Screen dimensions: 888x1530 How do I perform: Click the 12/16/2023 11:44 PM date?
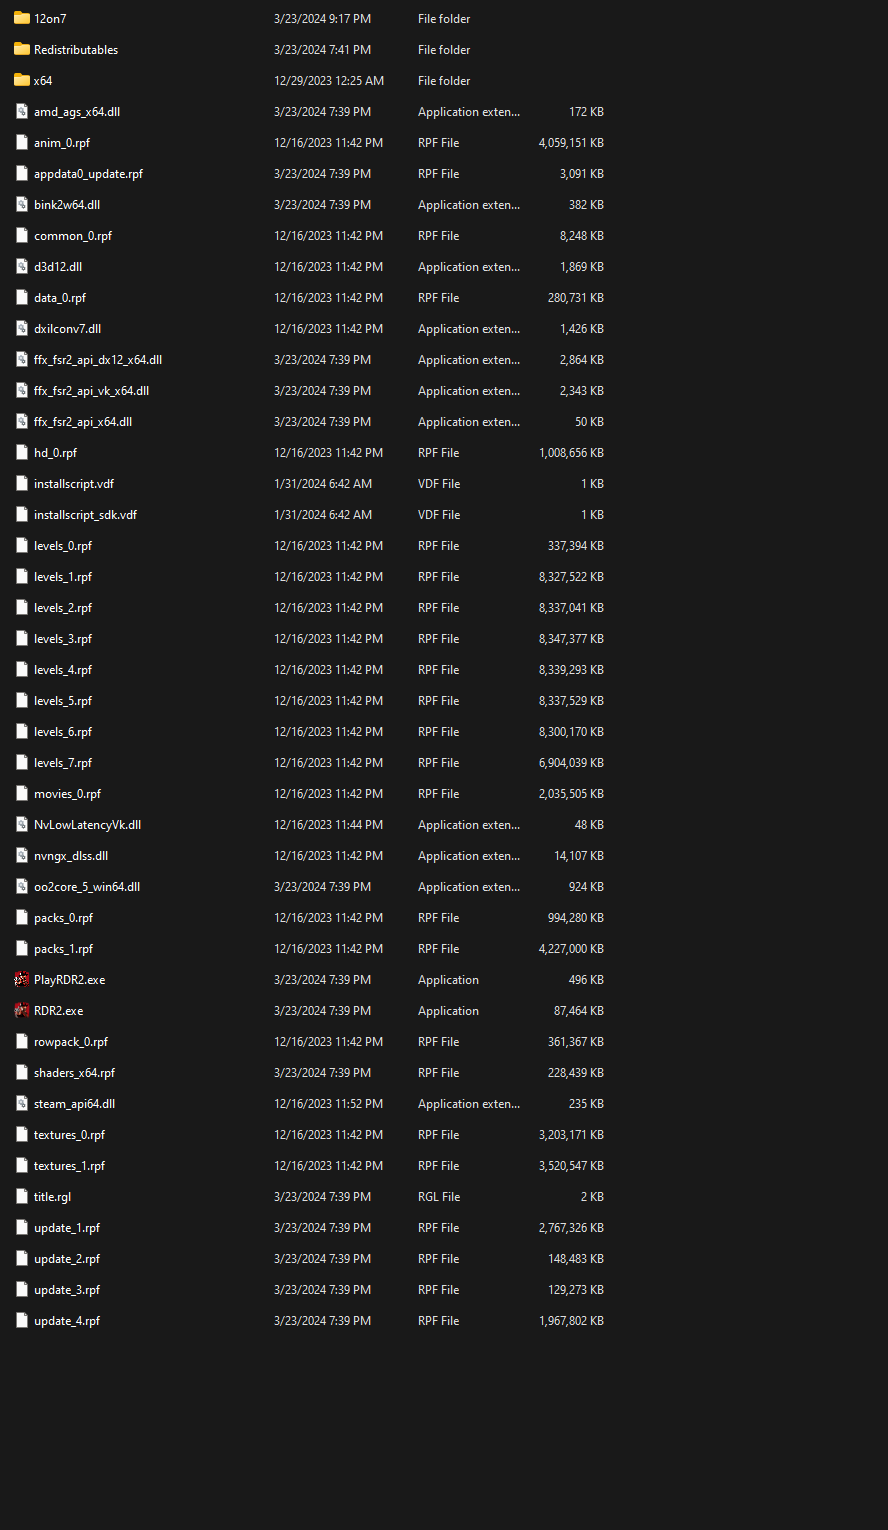pos(329,825)
